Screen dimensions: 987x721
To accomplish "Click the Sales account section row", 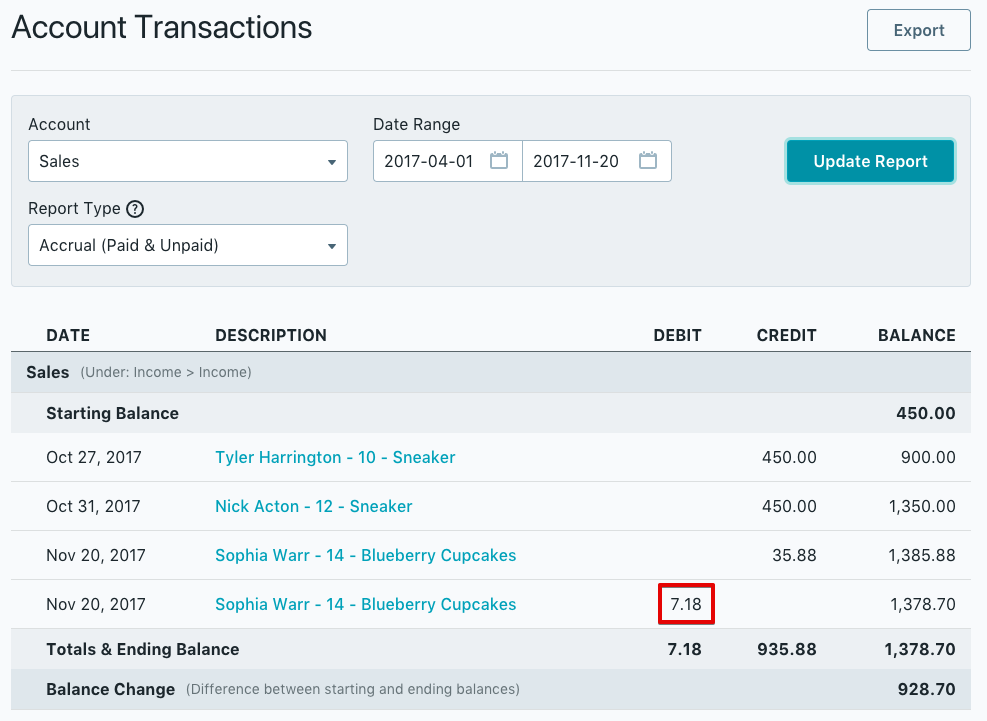I will tap(47, 371).
